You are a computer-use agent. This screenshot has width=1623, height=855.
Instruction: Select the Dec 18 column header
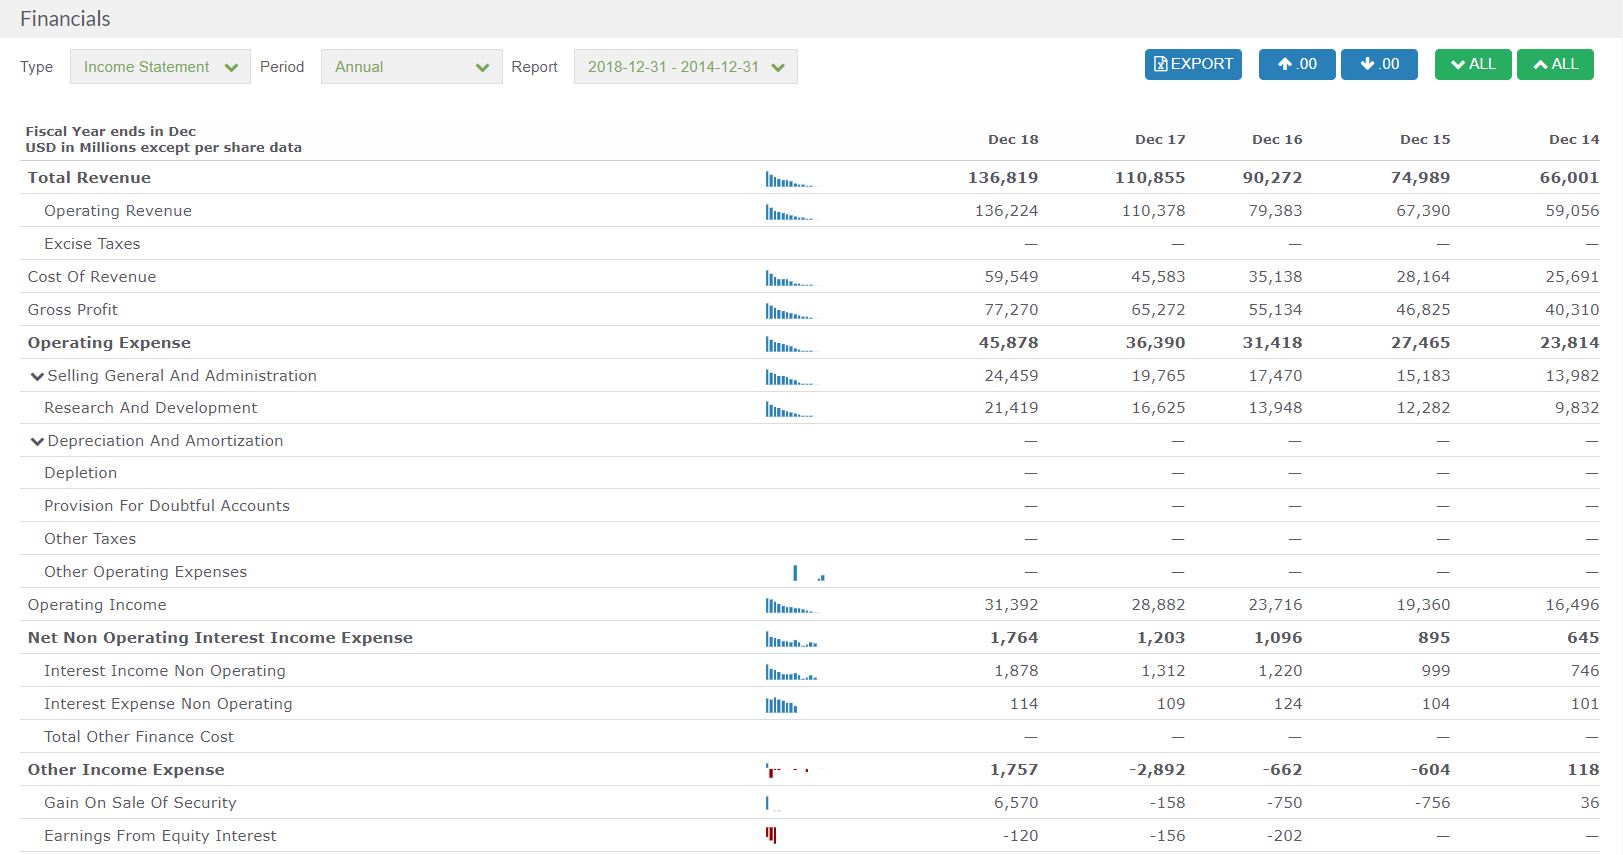(1013, 139)
